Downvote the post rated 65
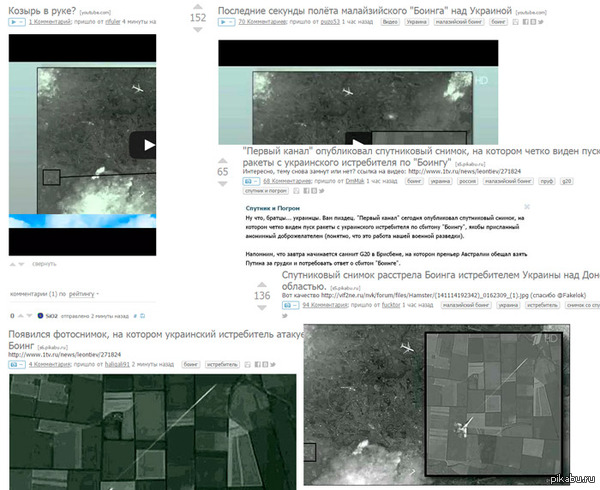Image resolution: width=600 pixels, height=490 pixels. point(222,184)
